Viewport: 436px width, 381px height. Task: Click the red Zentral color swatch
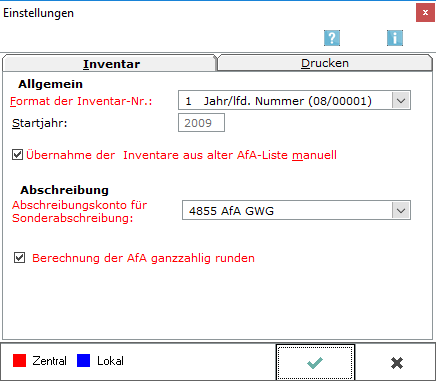19,361
